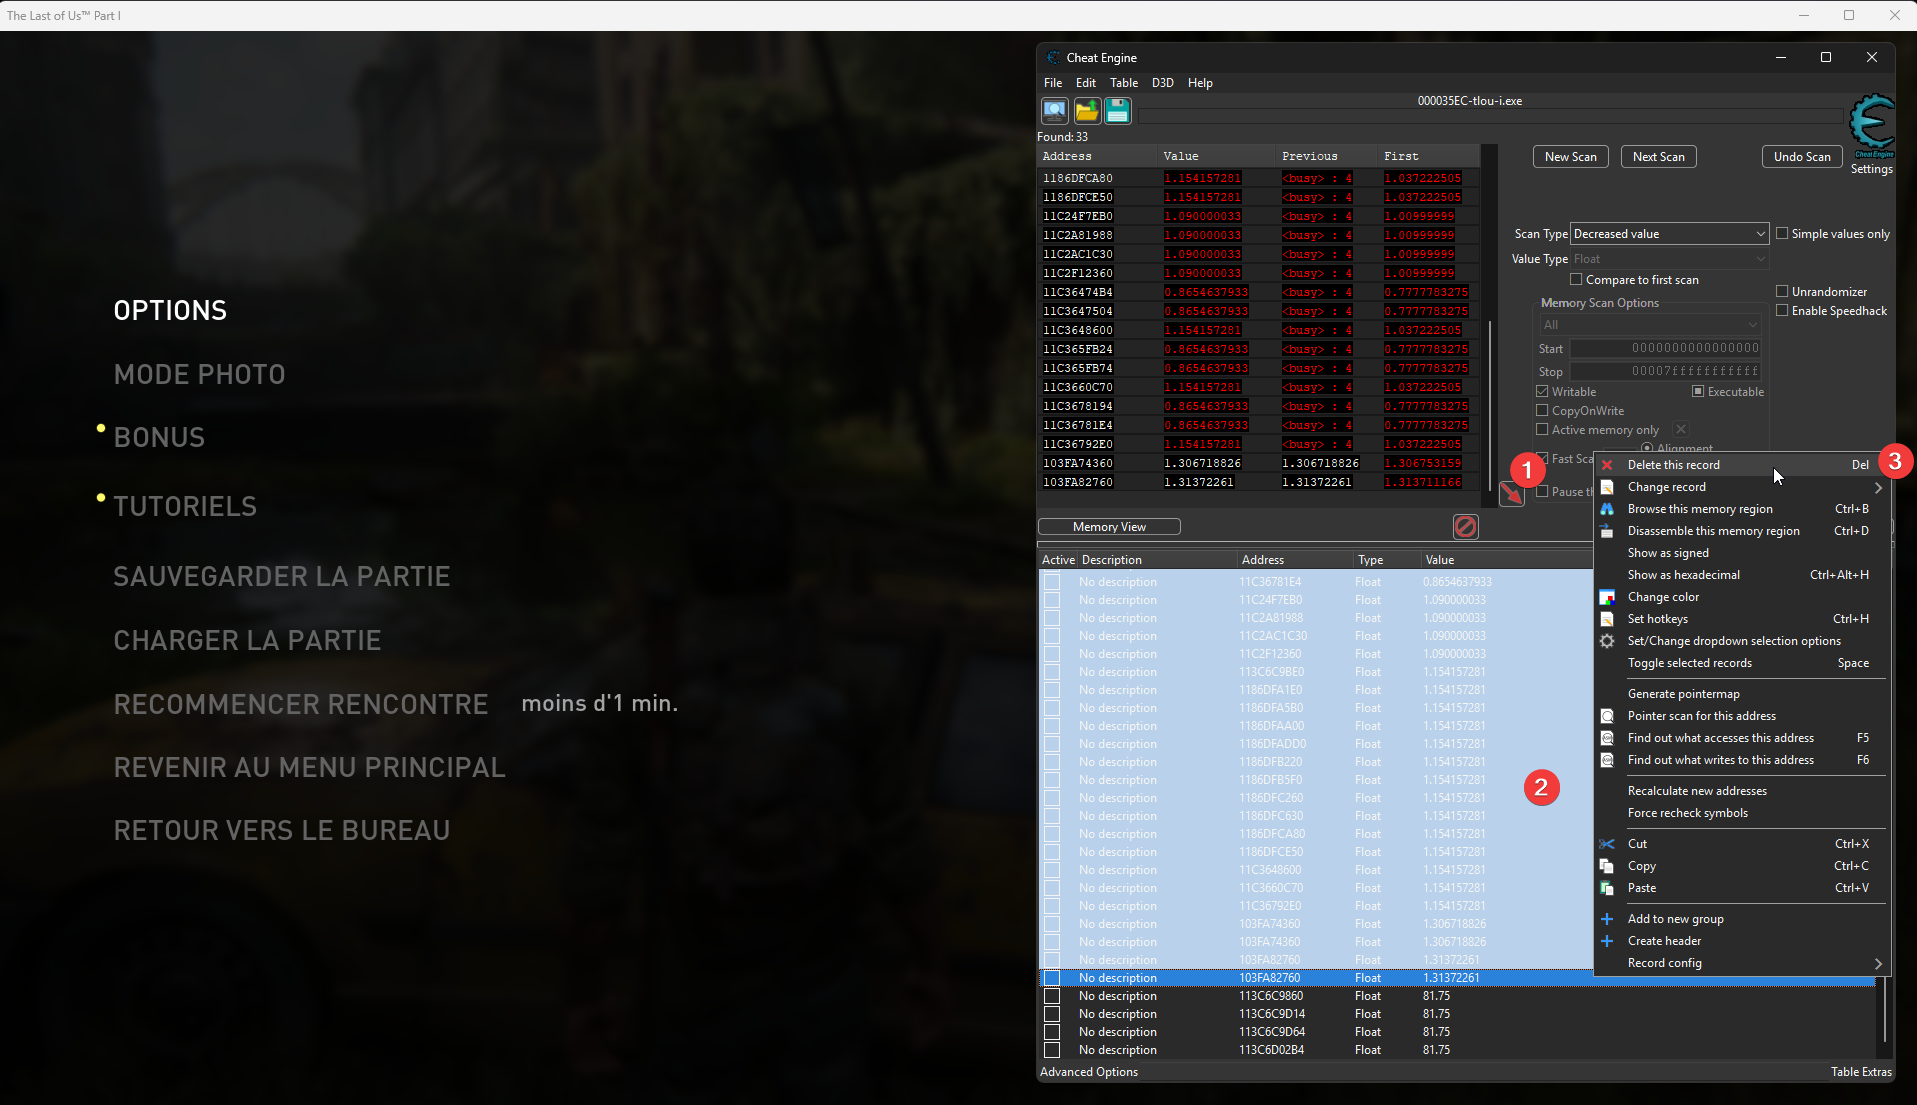
Task: Close the Cheat Engine window
Action: (x=1872, y=58)
